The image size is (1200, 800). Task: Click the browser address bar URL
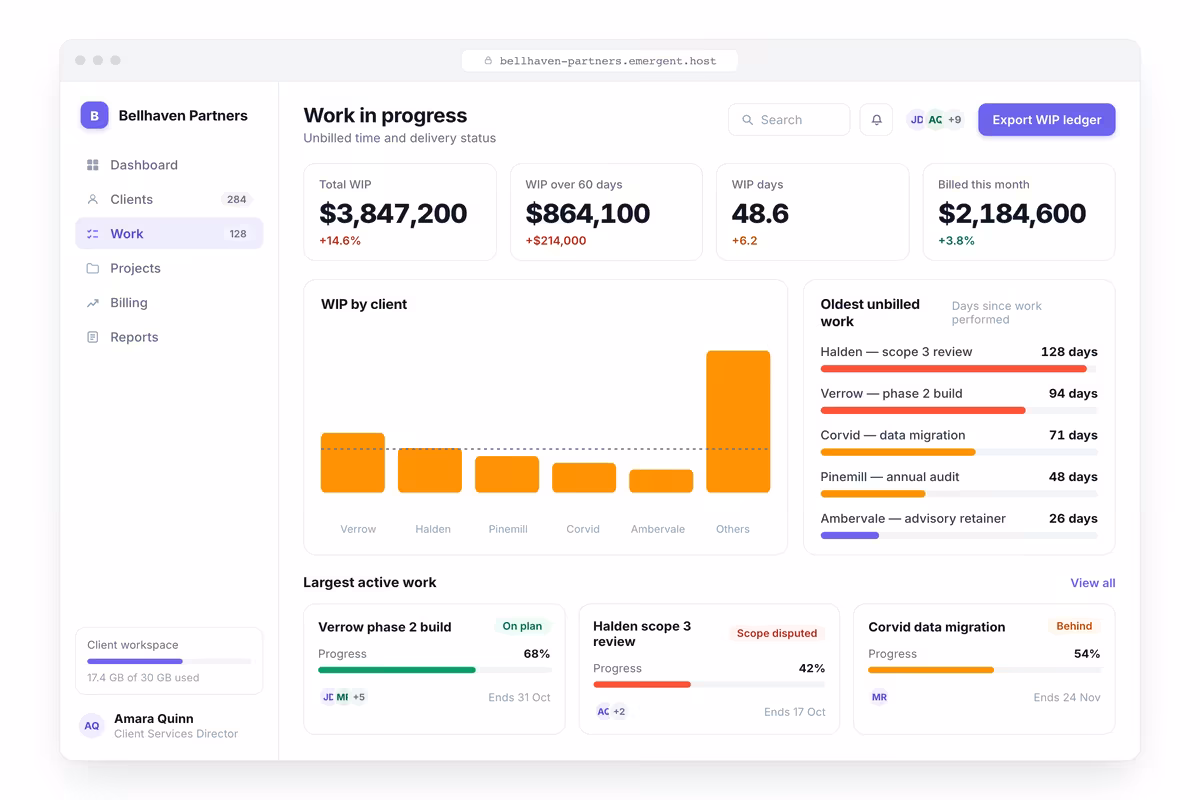point(600,61)
